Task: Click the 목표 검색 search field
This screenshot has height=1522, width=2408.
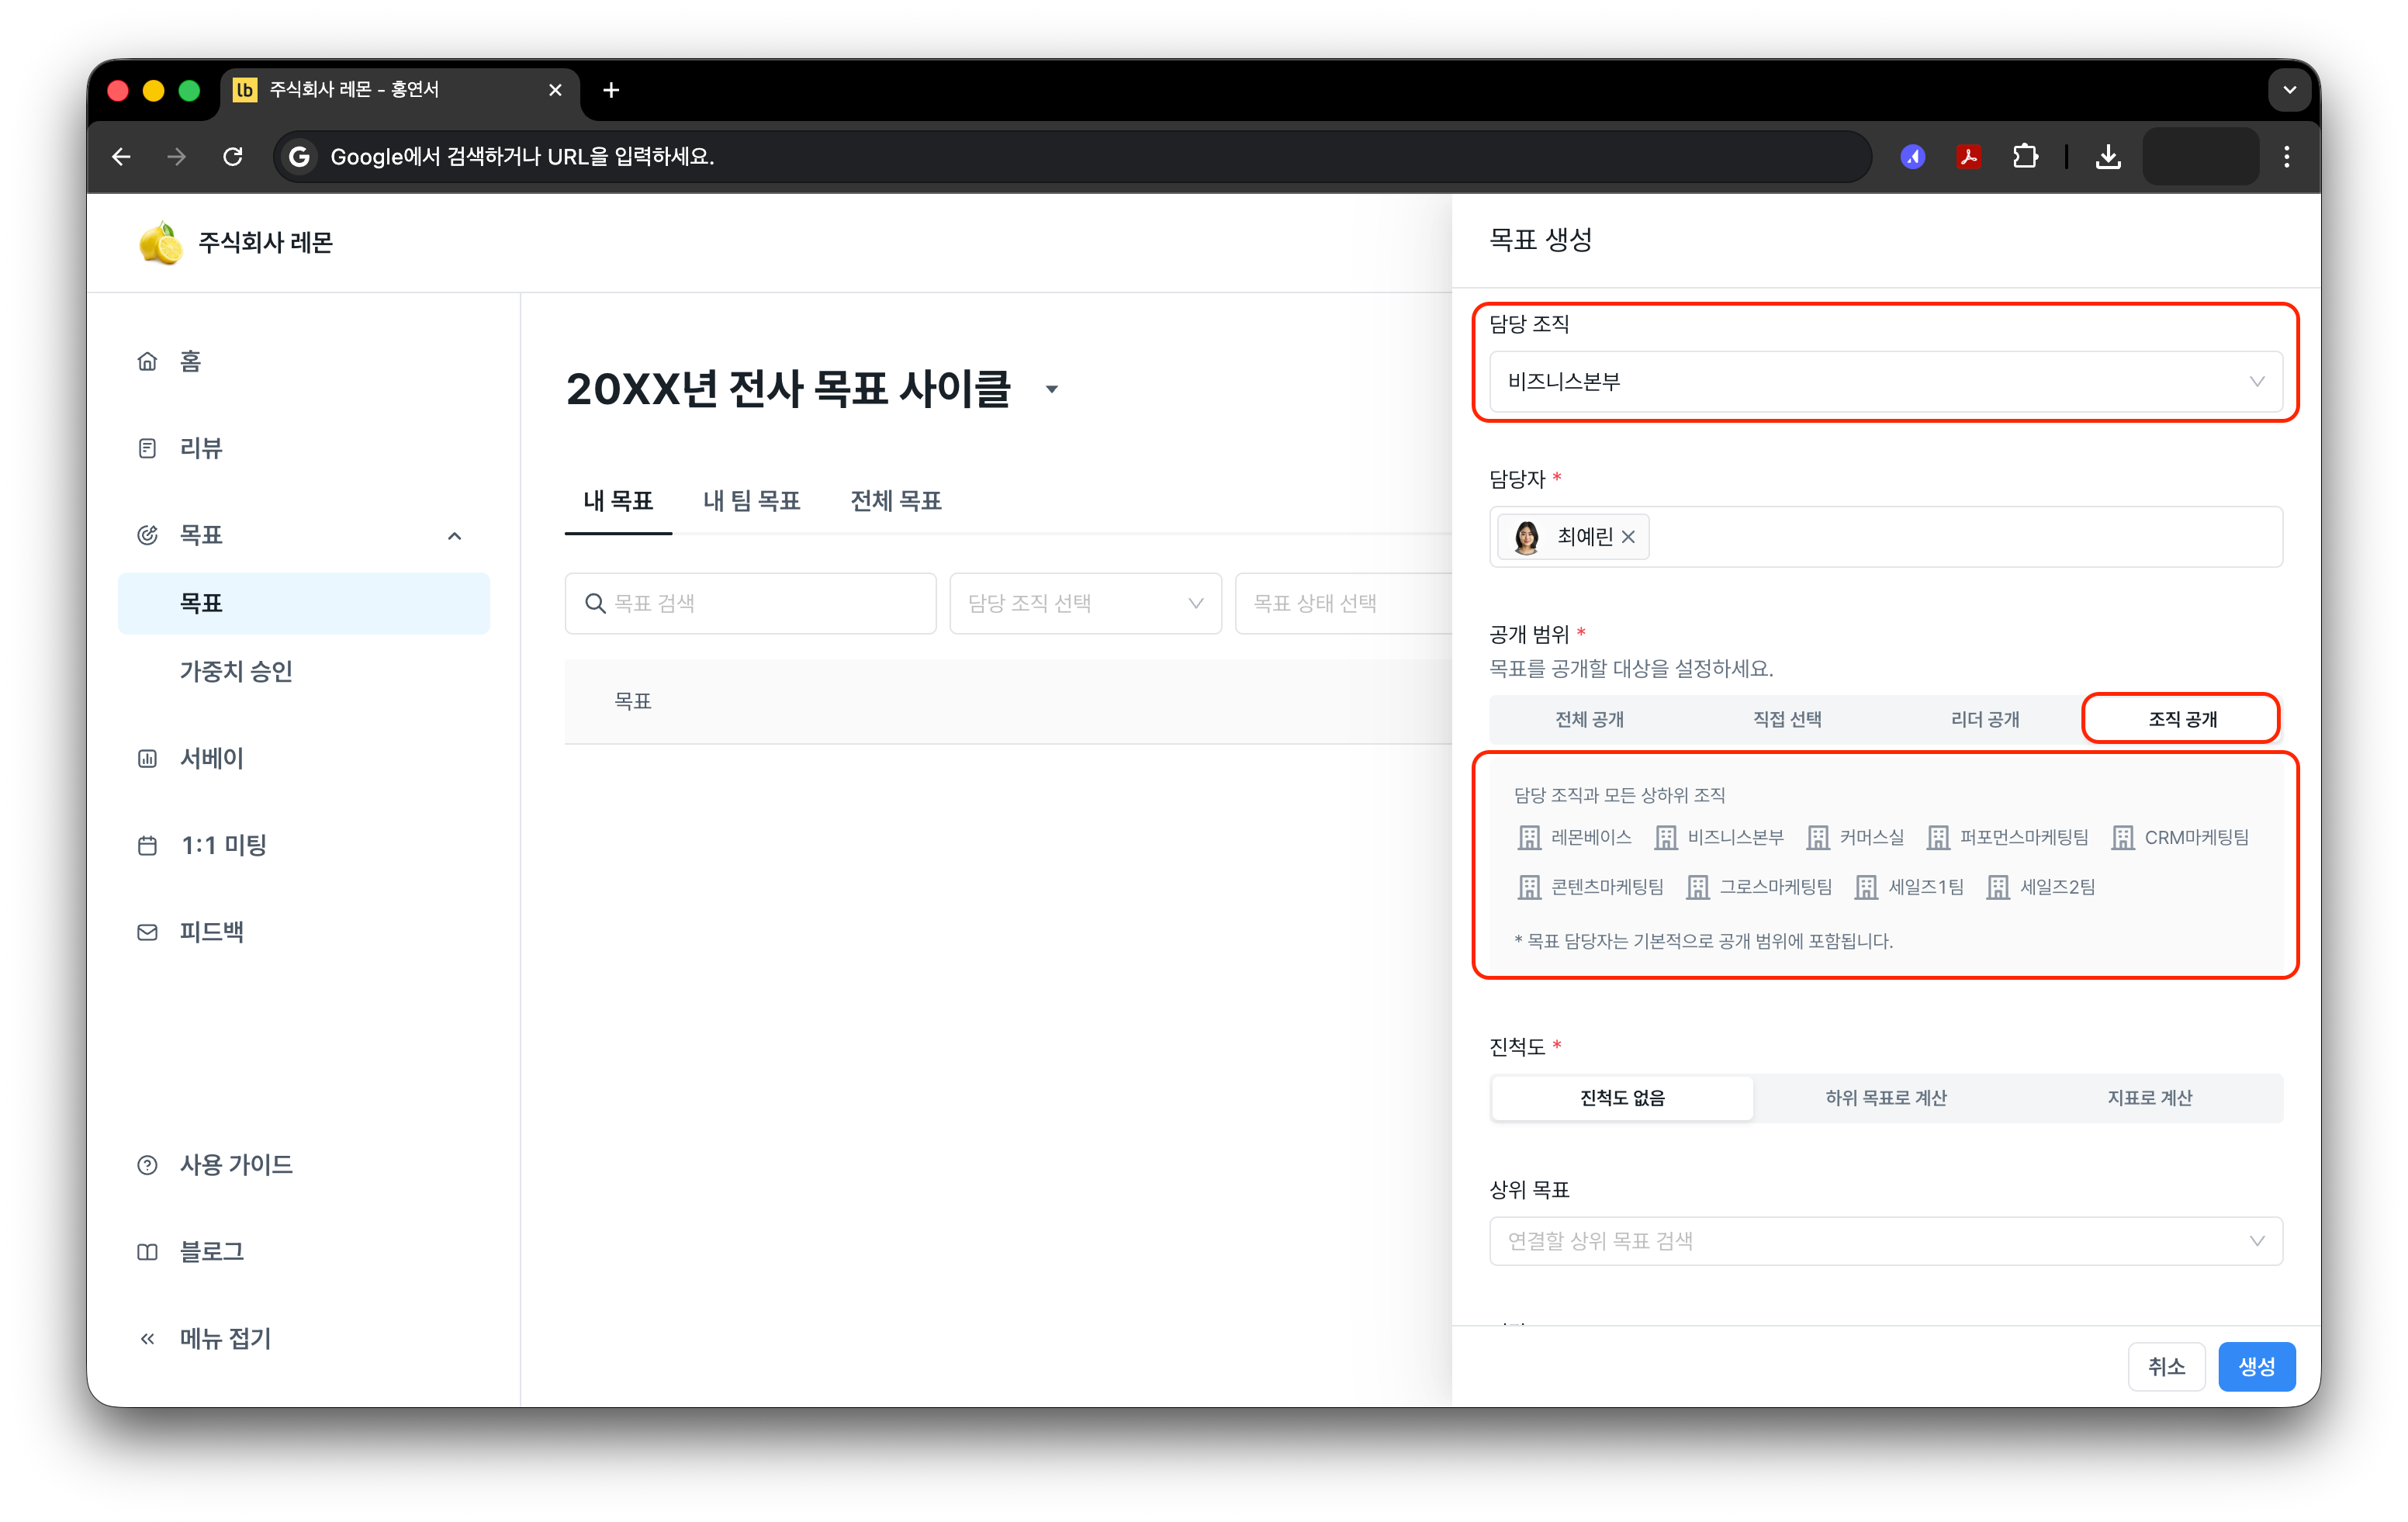Action: tap(750, 603)
